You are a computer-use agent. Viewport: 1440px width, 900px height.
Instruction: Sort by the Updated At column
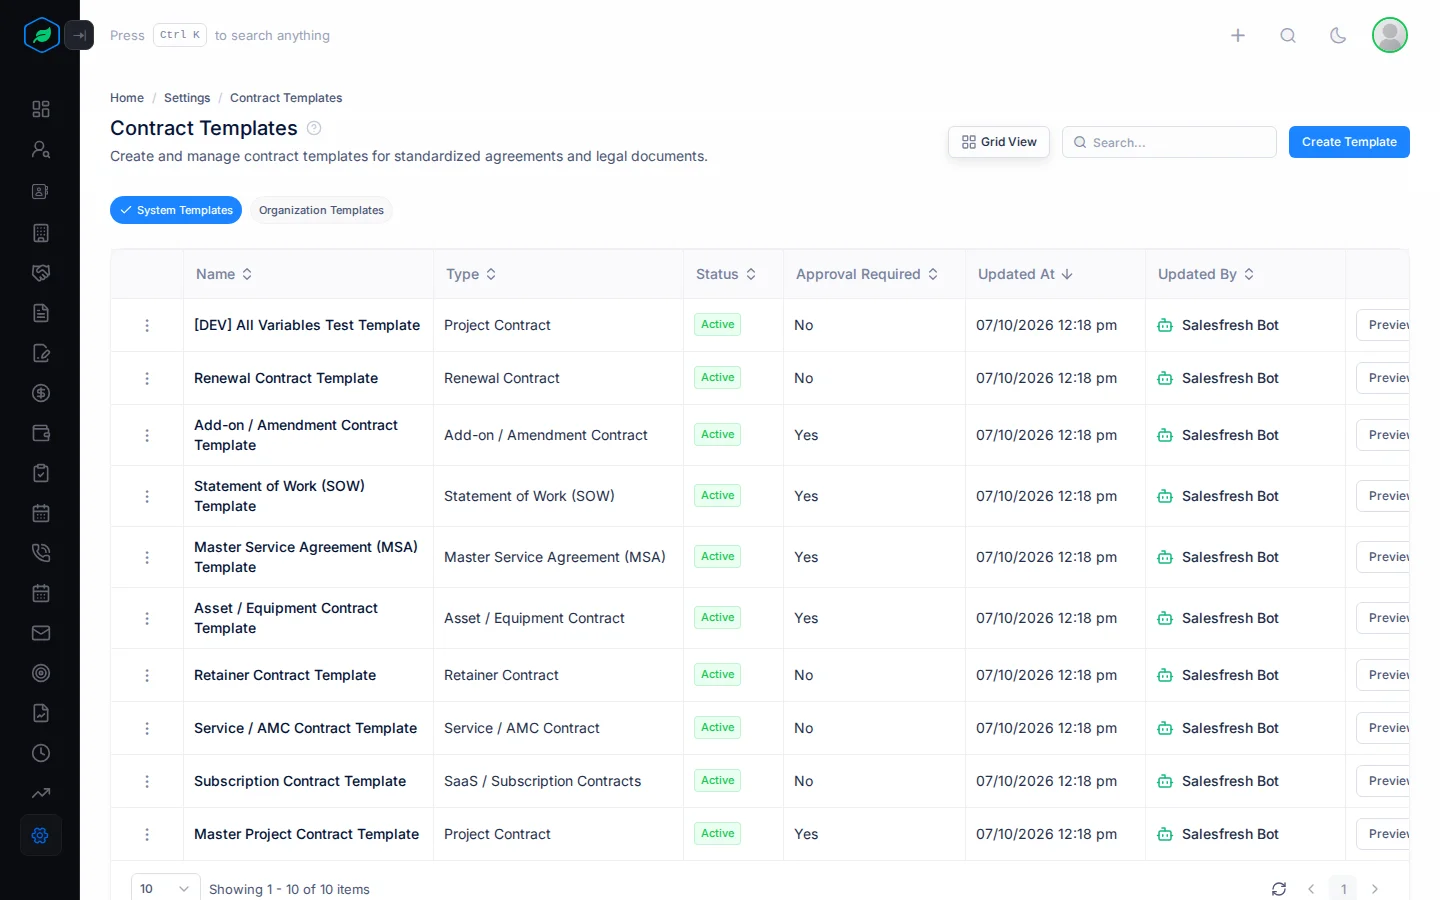coord(1025,274)
